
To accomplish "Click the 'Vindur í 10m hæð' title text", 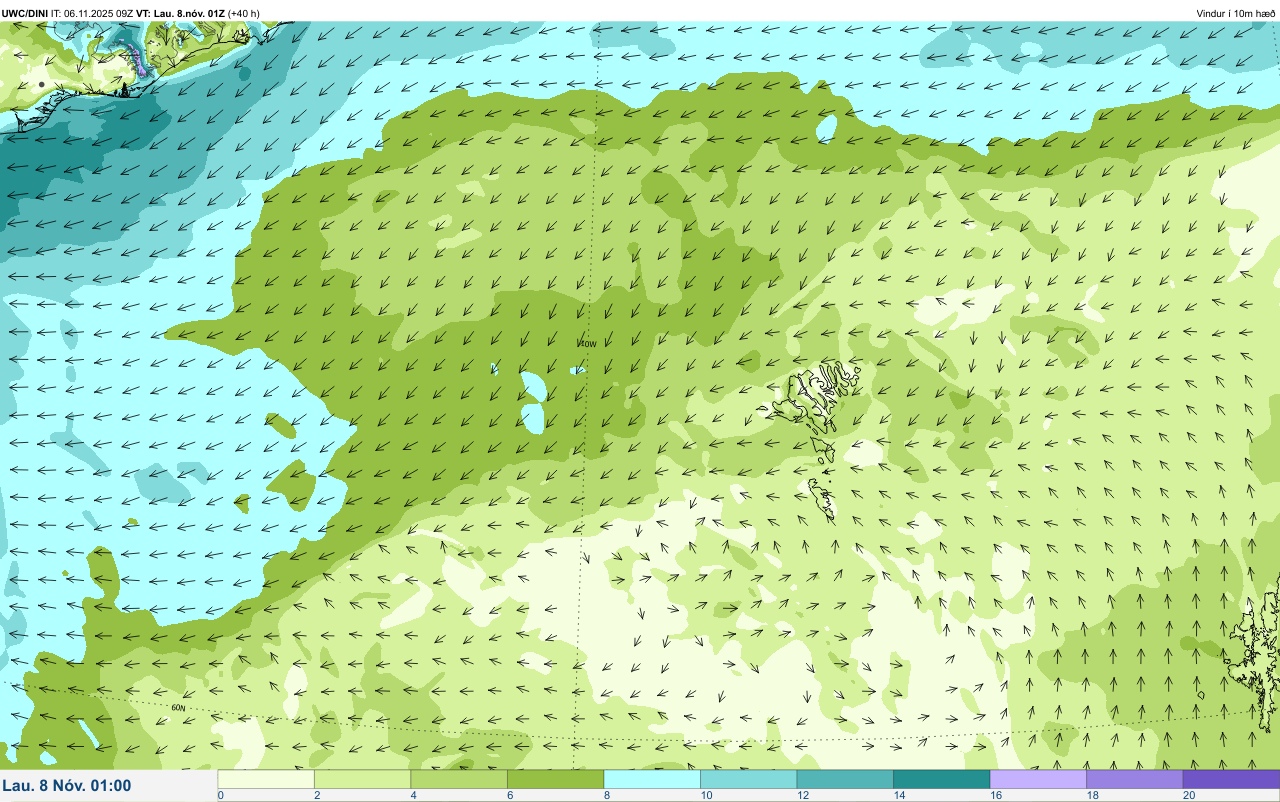I will tap(1236, 13).
